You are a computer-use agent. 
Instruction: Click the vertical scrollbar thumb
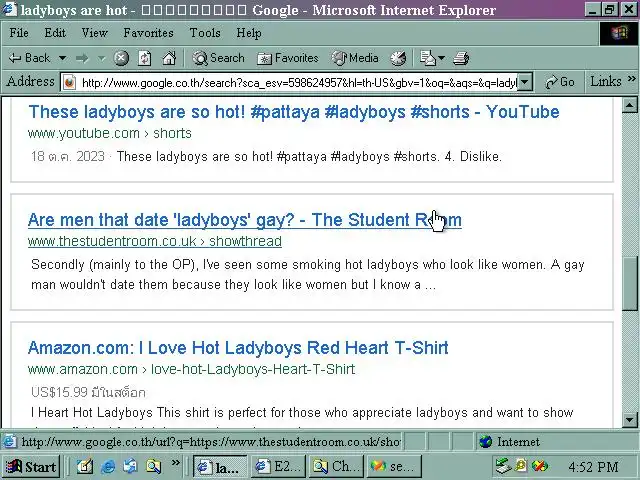pyautogui.click(x=629, y=284)
